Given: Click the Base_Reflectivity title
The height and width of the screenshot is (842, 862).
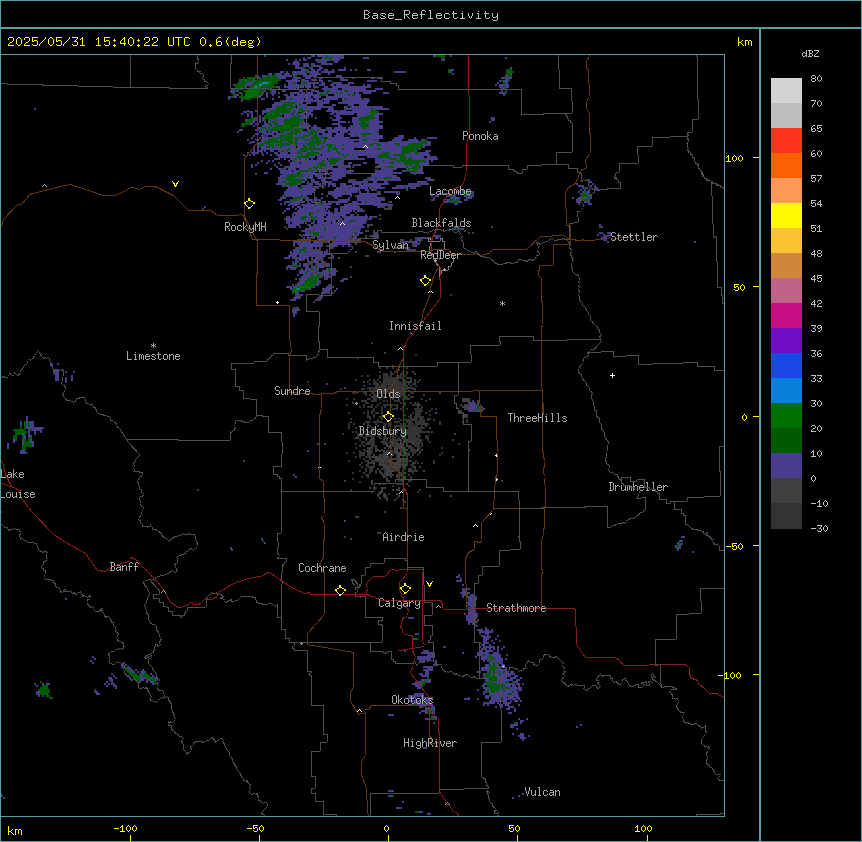Looking at the screenshot, I should 431,15.
